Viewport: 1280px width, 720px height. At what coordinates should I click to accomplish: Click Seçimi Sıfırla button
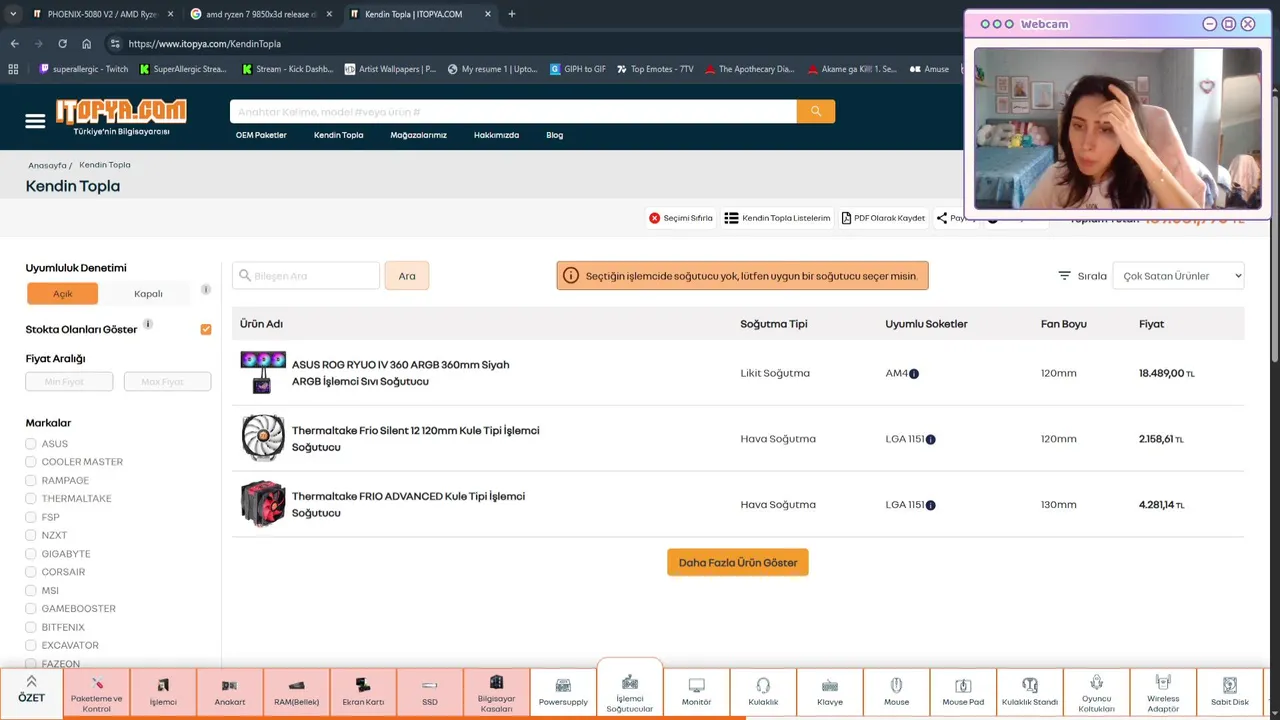[x=681, y=218]
